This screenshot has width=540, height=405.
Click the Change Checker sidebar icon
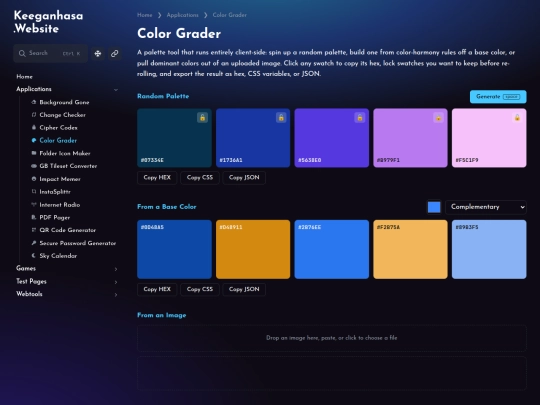[x=34, y=115]
